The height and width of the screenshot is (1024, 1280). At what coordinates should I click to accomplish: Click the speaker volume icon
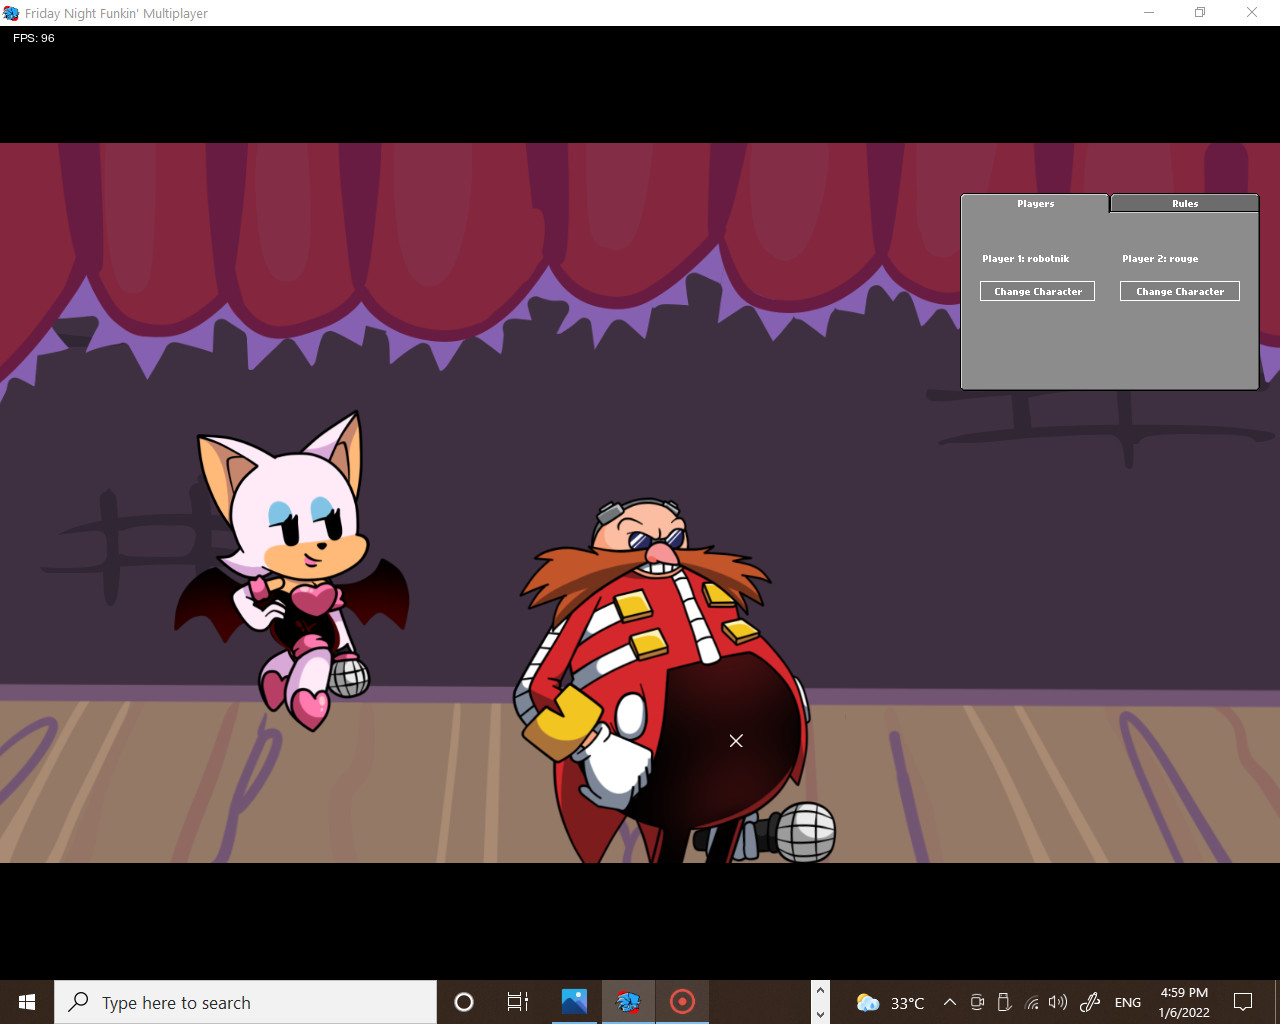click(x=1058, y=1002)
